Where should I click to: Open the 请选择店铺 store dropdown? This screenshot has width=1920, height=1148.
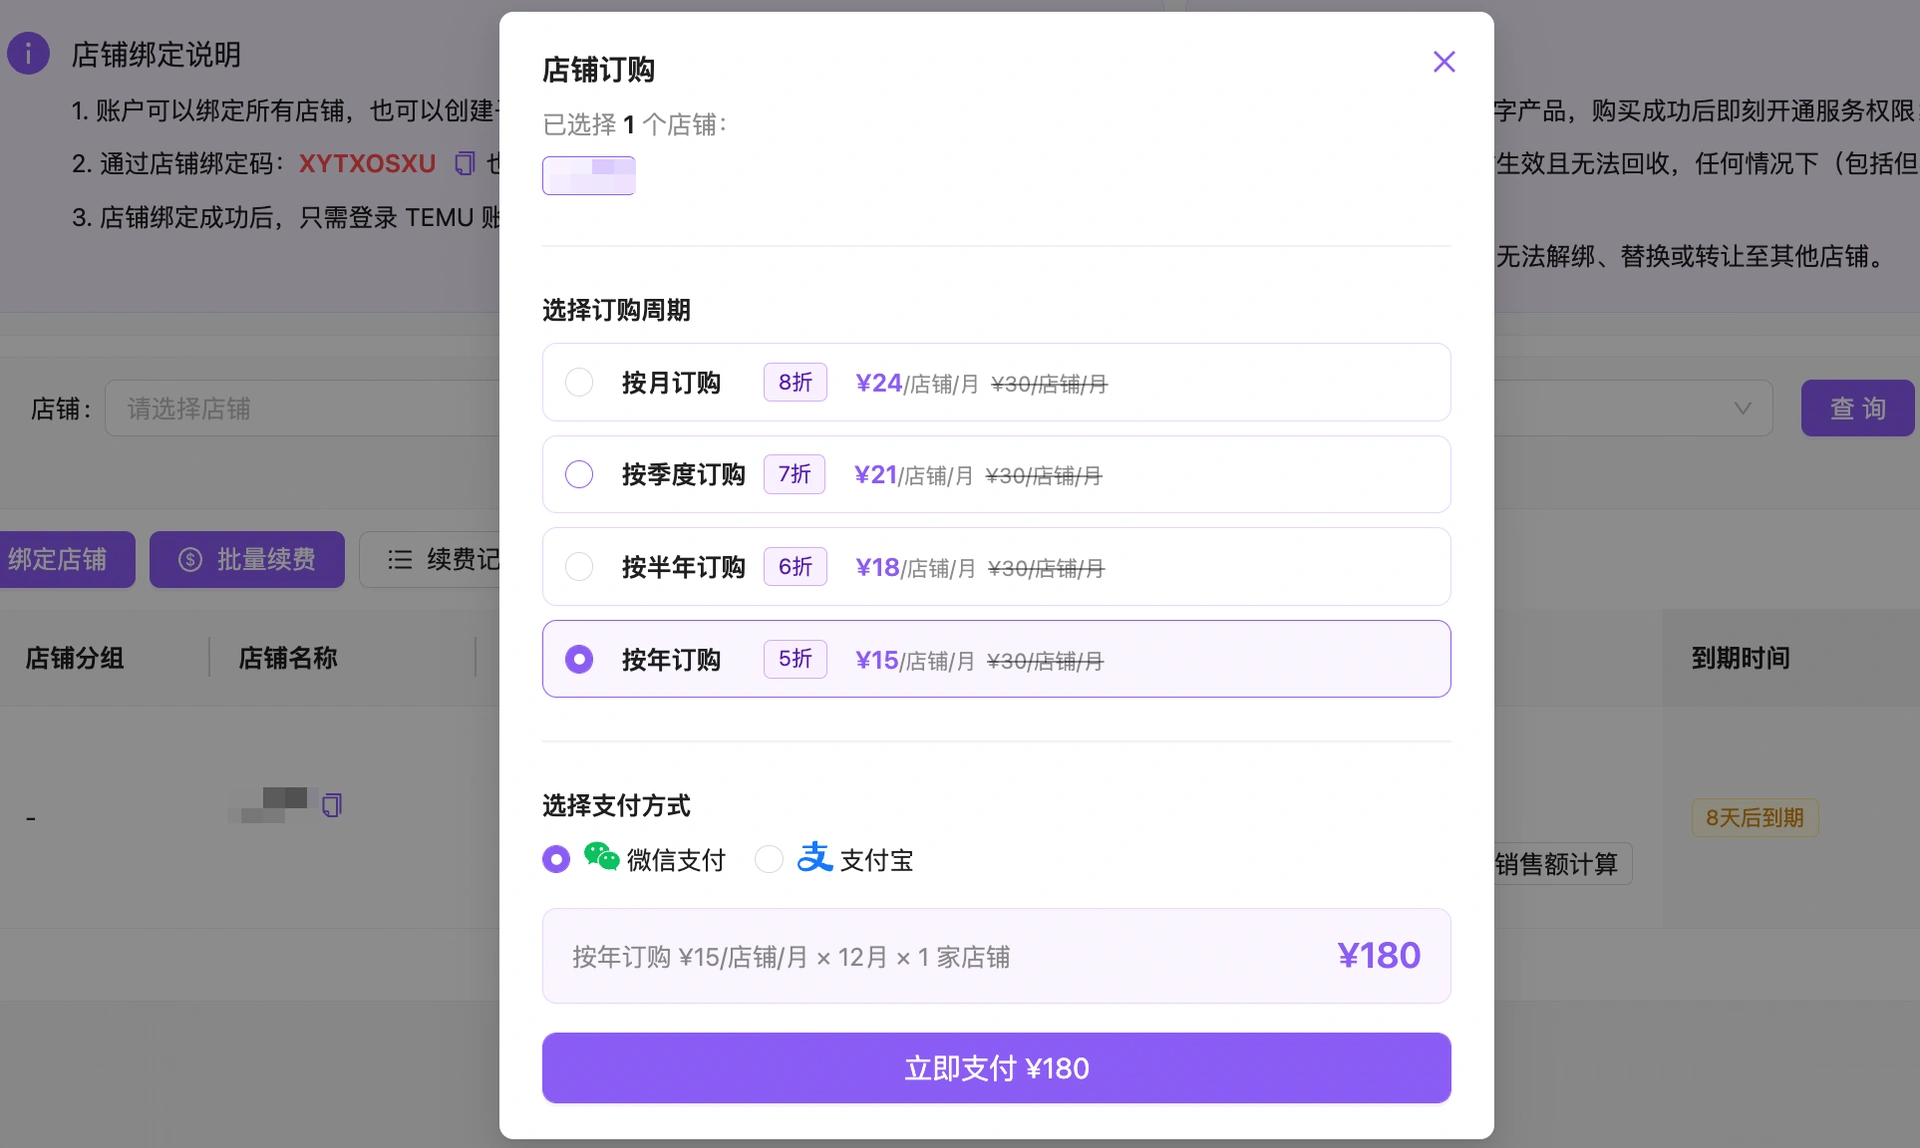(302, 408)
